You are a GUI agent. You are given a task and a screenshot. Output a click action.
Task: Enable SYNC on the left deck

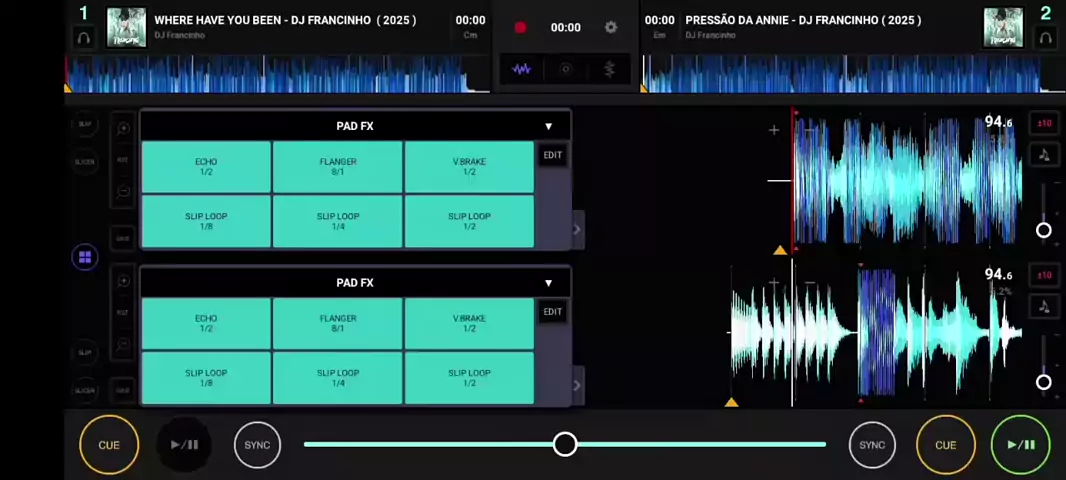pos(257,445)
